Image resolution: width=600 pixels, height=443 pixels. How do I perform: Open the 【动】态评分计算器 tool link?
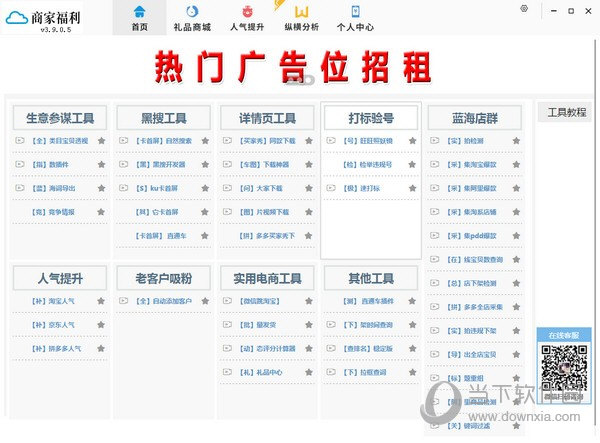tap(267, 349)
